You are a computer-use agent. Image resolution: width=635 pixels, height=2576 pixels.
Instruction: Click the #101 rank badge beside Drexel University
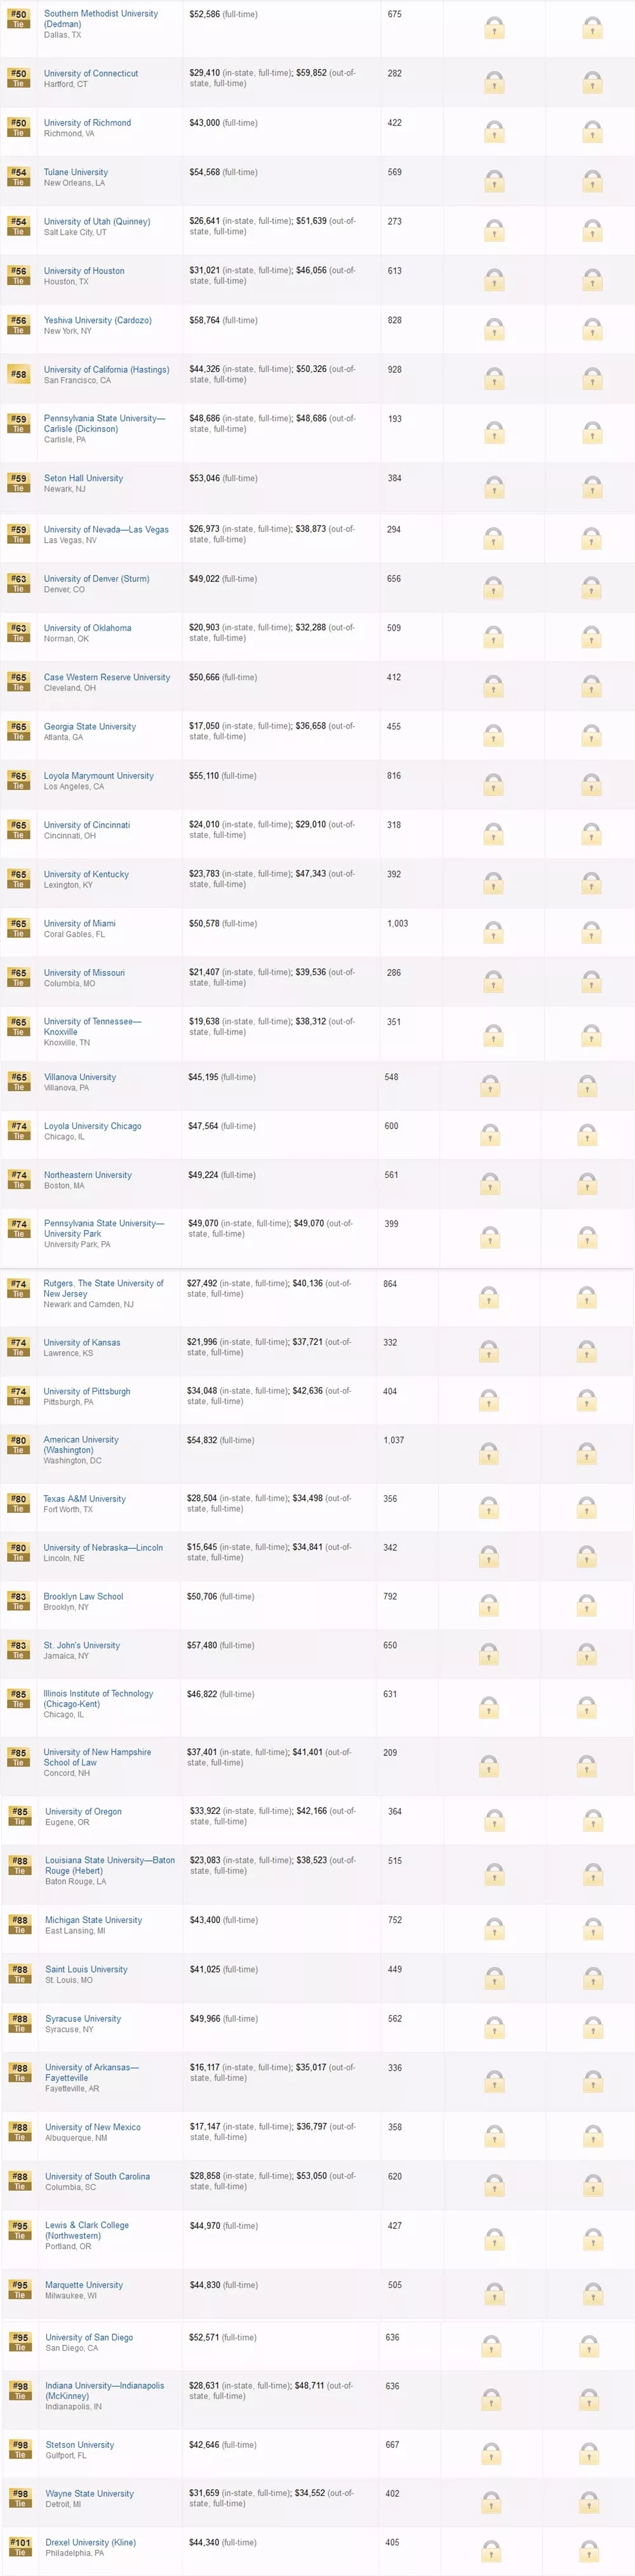(x=20, y=2547)
